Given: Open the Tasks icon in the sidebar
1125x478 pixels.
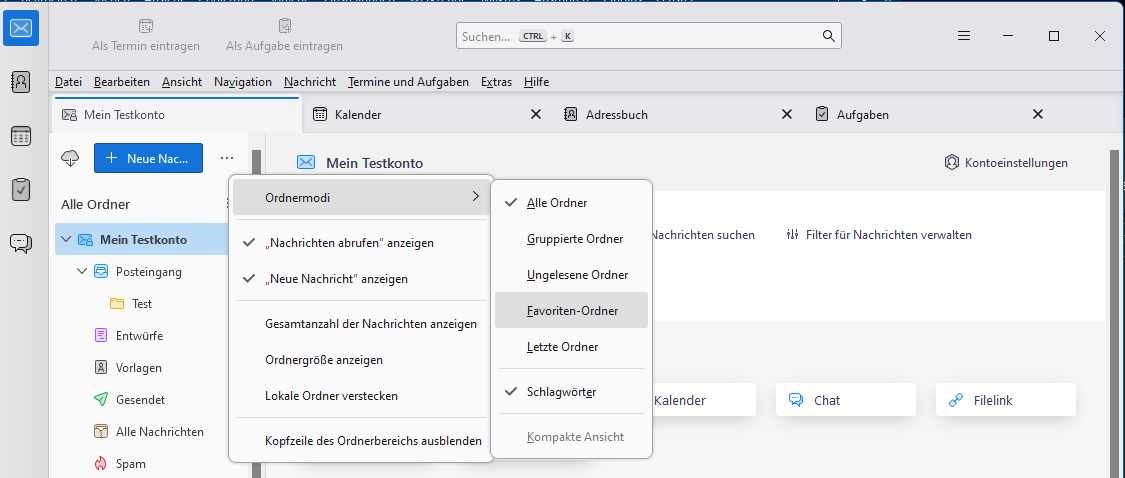Looking at the screenshot, I should click(x=21, y=189).
